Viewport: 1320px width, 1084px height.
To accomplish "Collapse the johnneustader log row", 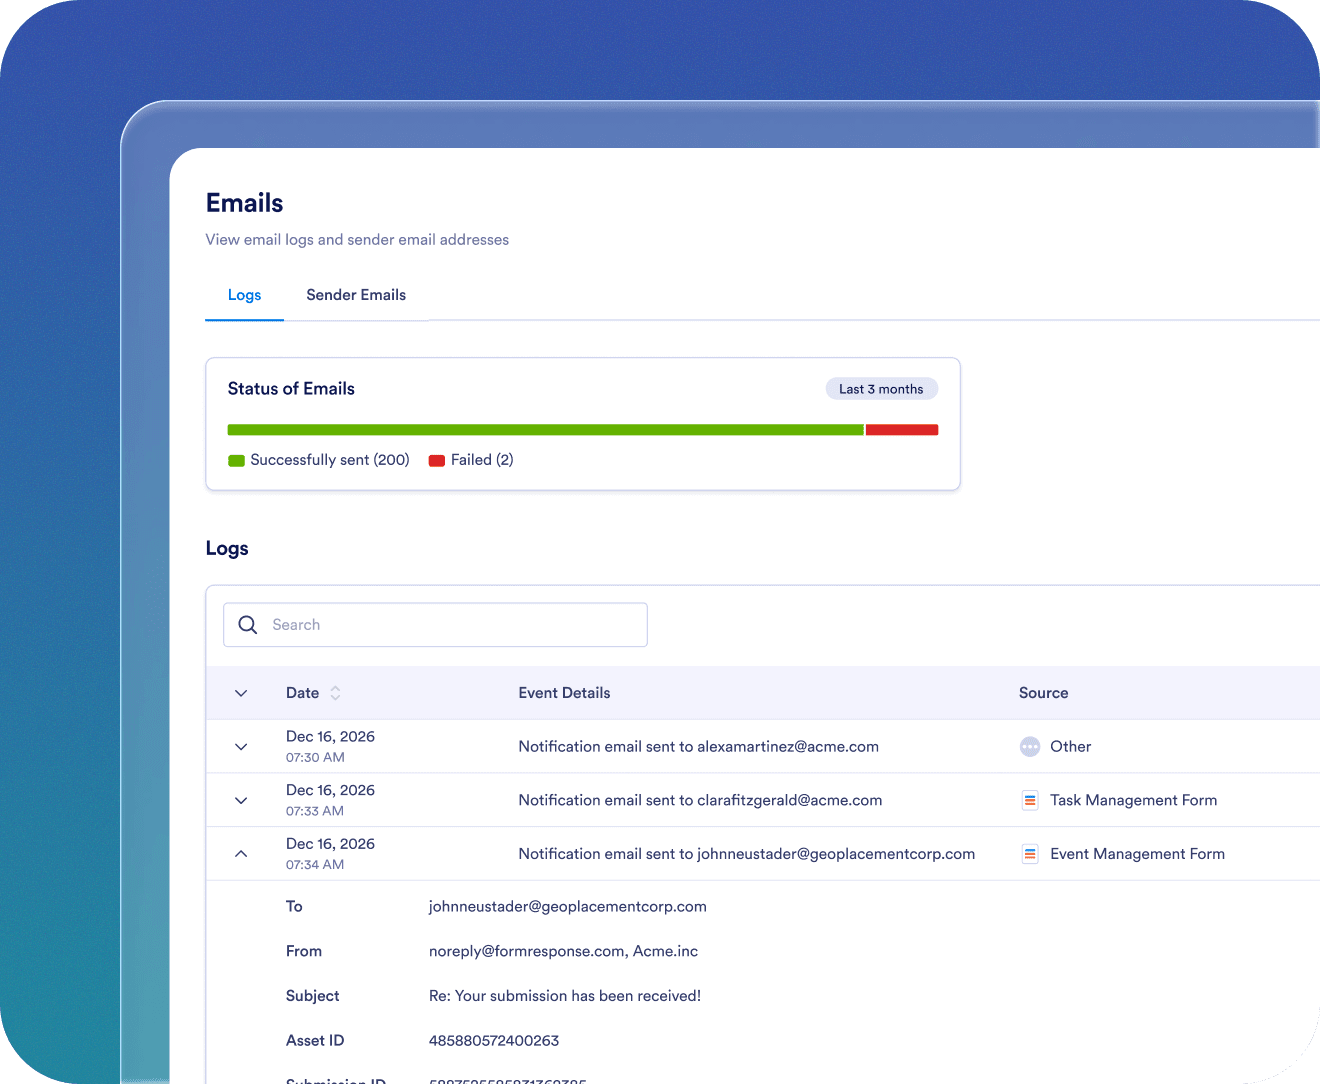I will point(241,854).
